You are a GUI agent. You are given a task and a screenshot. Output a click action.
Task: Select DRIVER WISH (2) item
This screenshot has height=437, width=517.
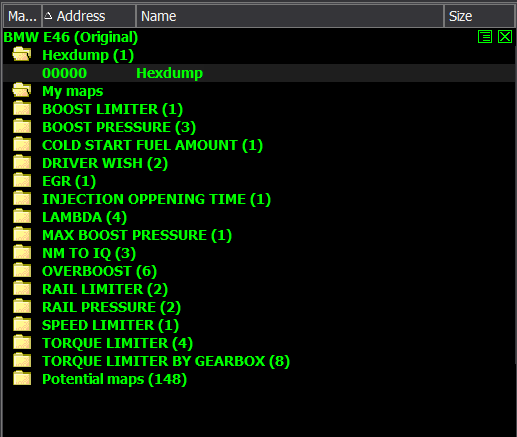[x=105, y=163]
